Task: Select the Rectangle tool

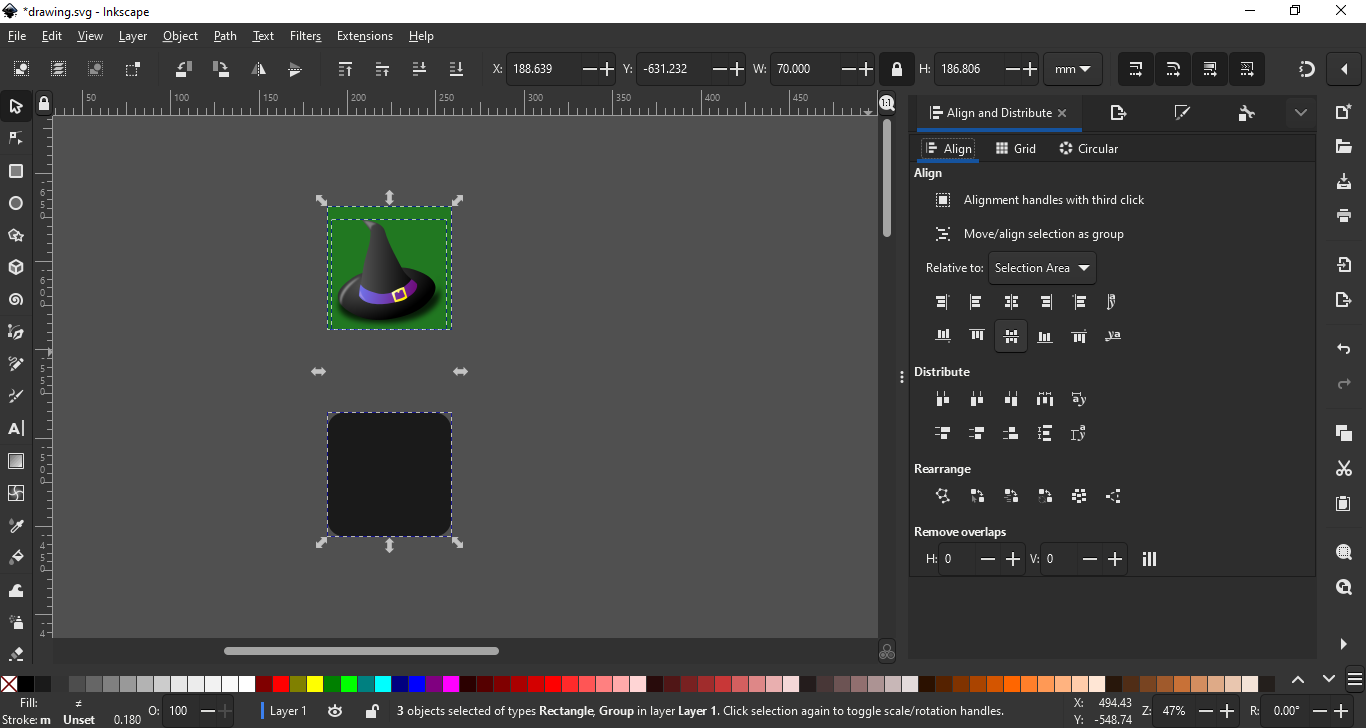Action: pyautogui.click(x=16, y=171)
